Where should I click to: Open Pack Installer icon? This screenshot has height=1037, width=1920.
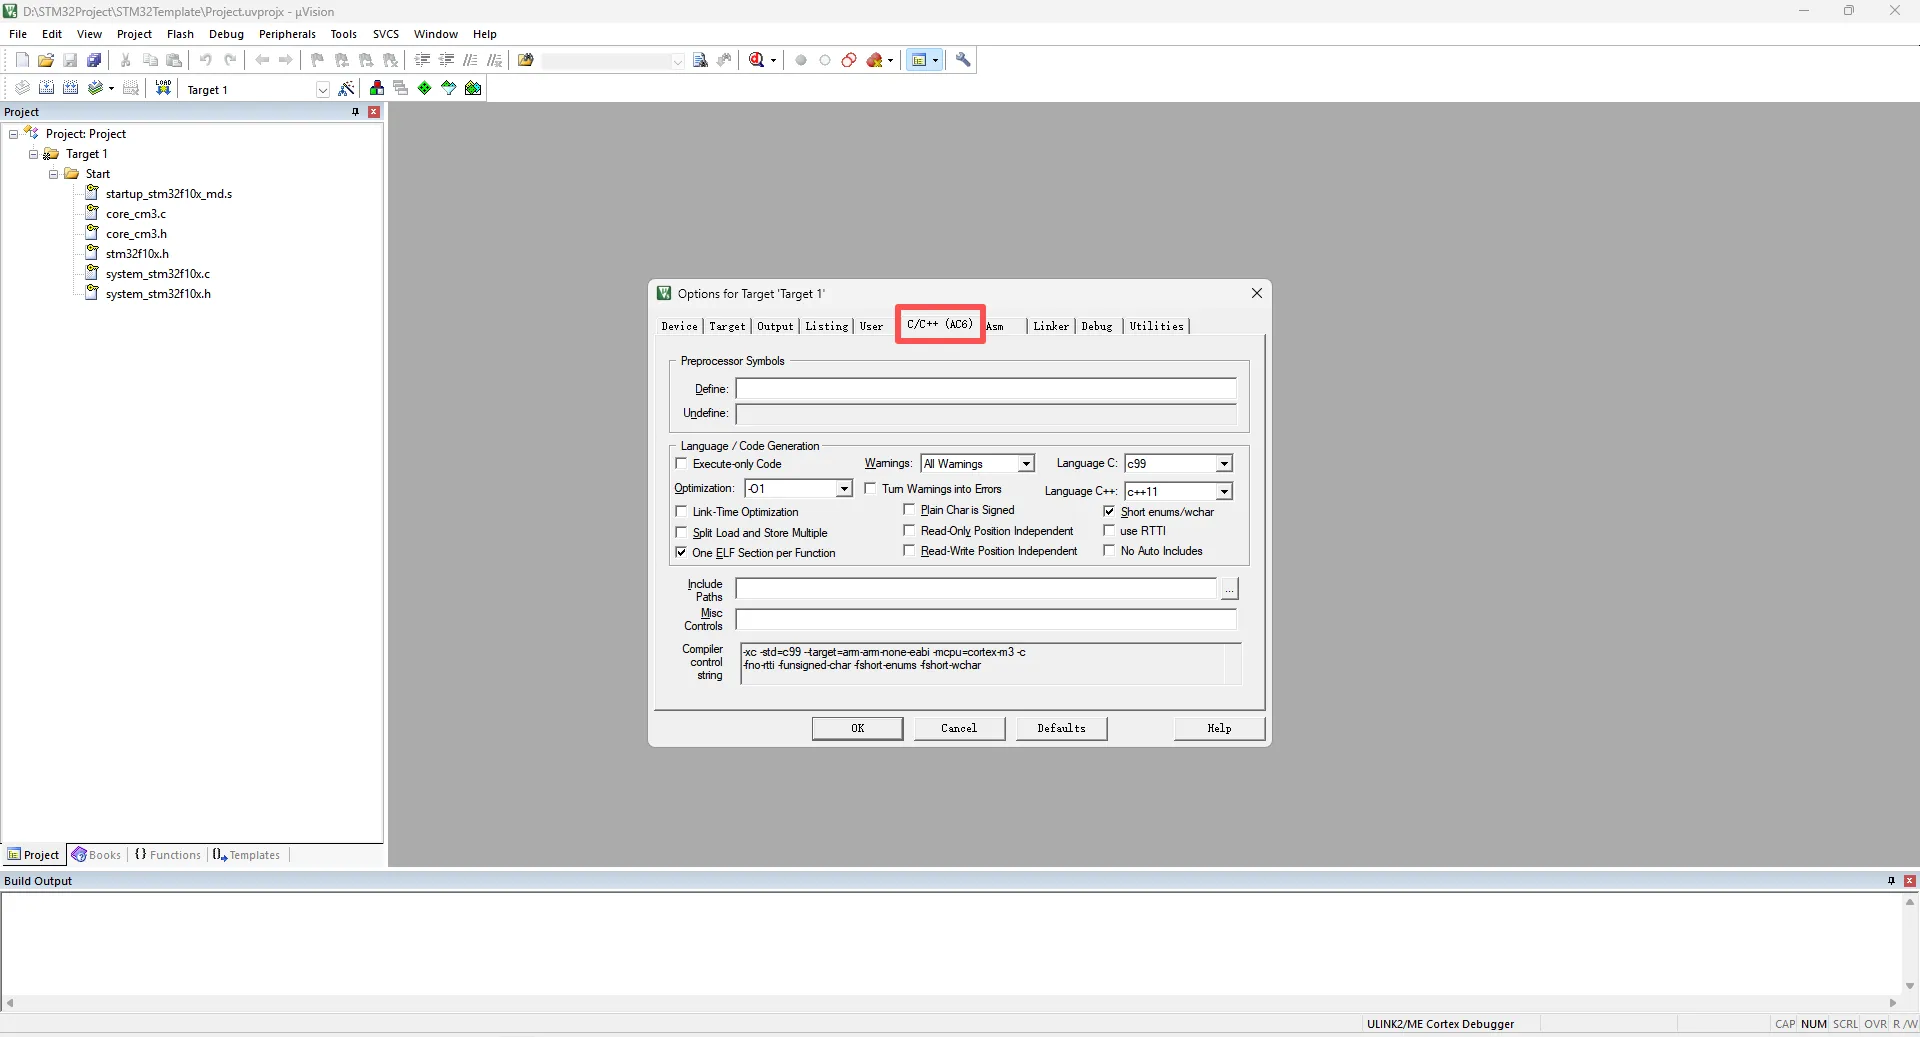pos(473,88)
